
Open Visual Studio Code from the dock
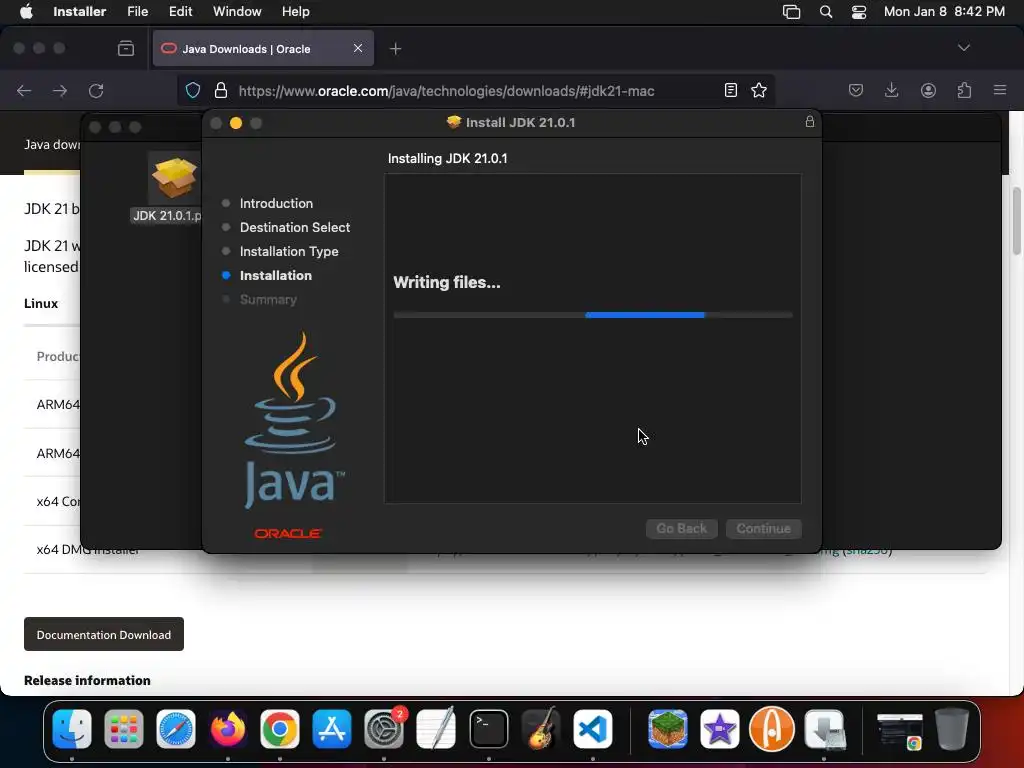point(593,729)
